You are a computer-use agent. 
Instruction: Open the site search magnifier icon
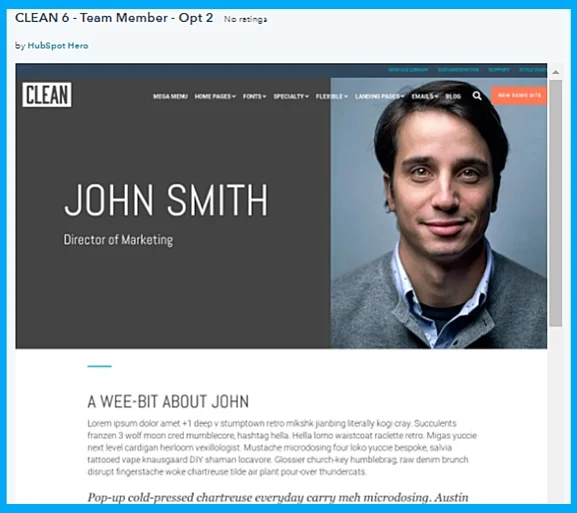477,96
